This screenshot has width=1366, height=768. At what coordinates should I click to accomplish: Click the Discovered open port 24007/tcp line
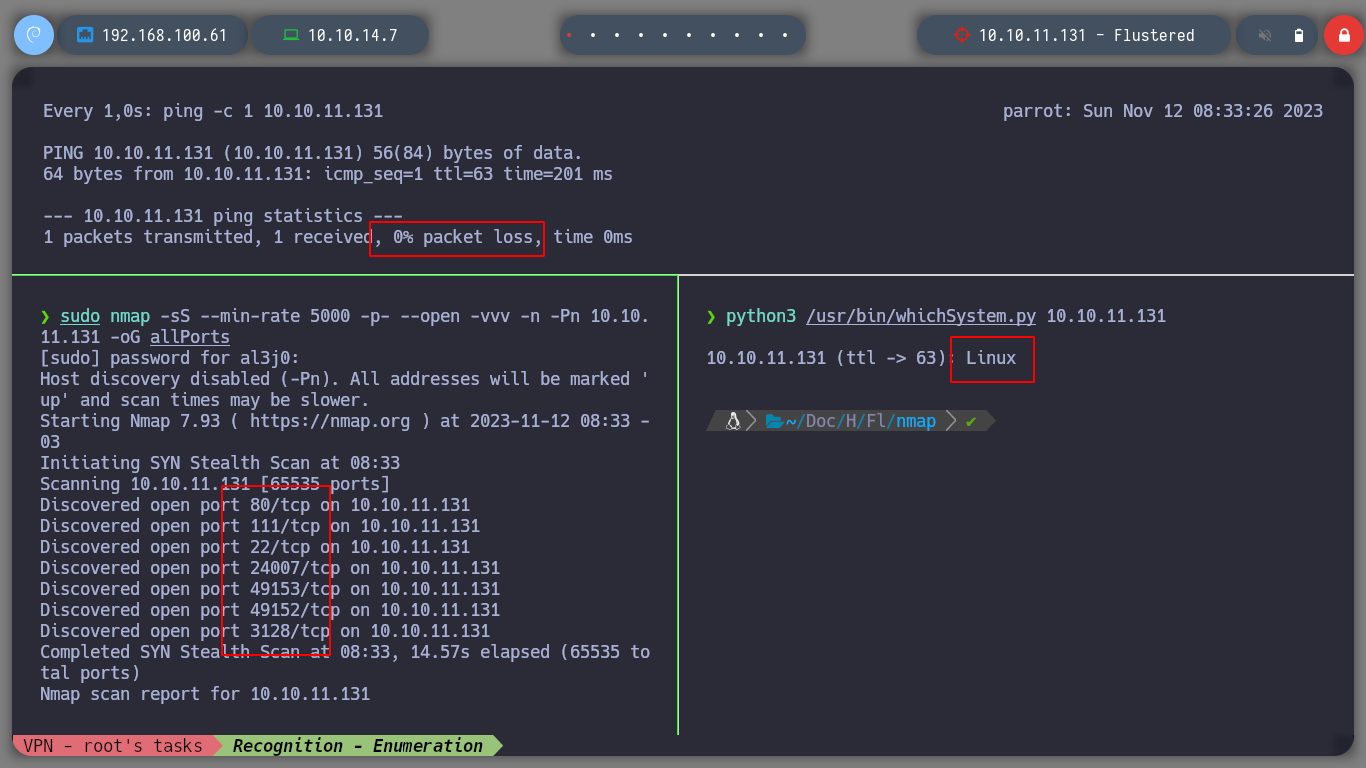click(270, 568)
